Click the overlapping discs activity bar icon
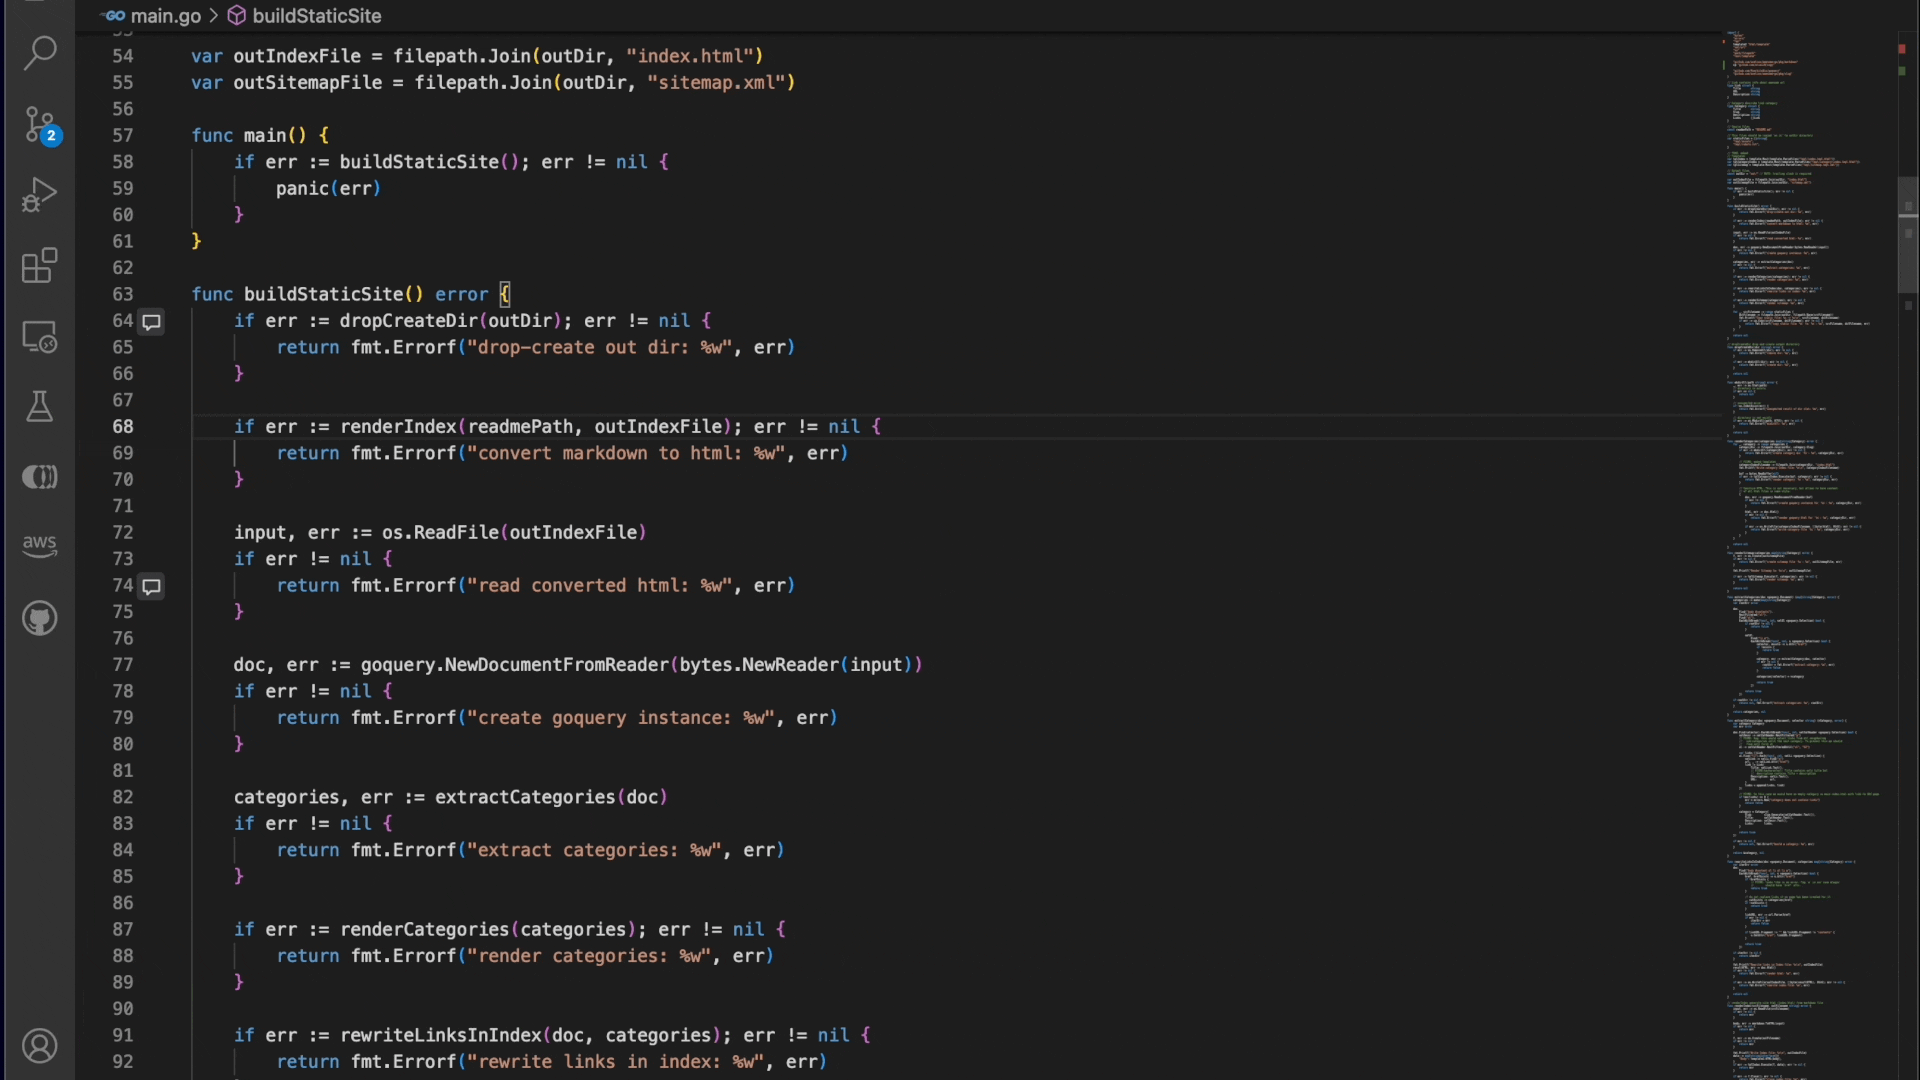The height and width of the screenshot is (1080, 1920). [40, 477]
